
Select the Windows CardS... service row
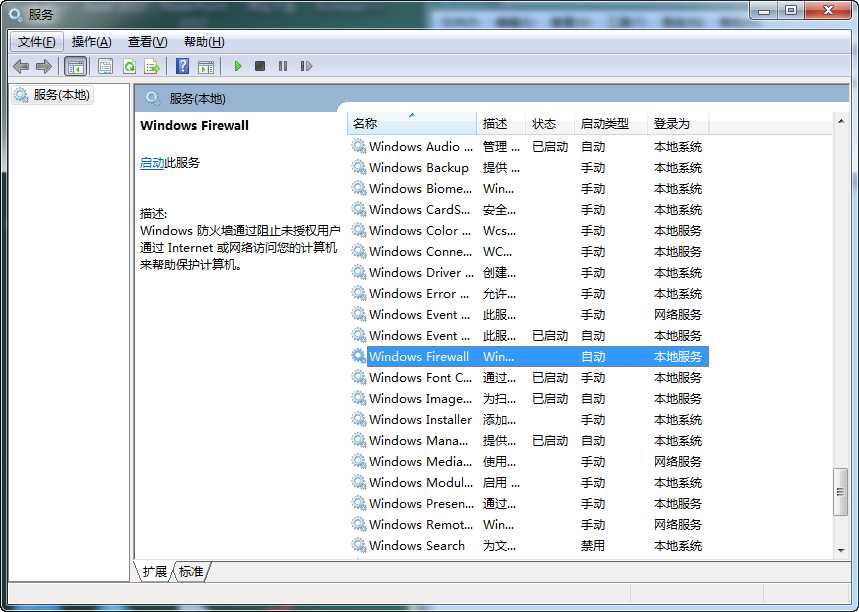click(528, 209)
